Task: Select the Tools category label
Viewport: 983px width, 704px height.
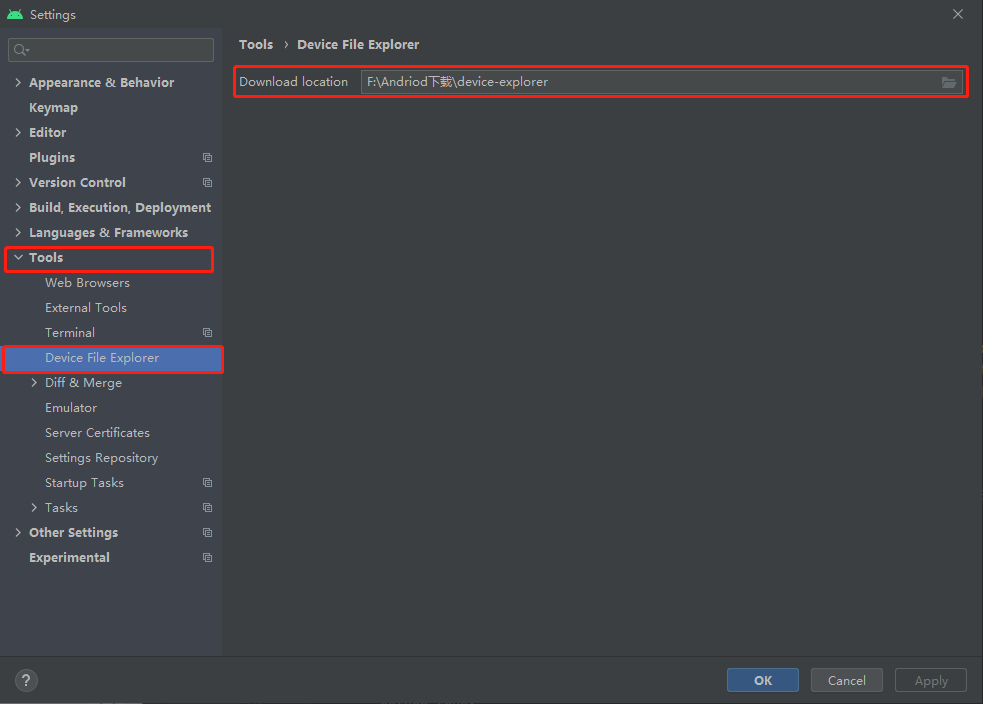Action: click(46, 258)
